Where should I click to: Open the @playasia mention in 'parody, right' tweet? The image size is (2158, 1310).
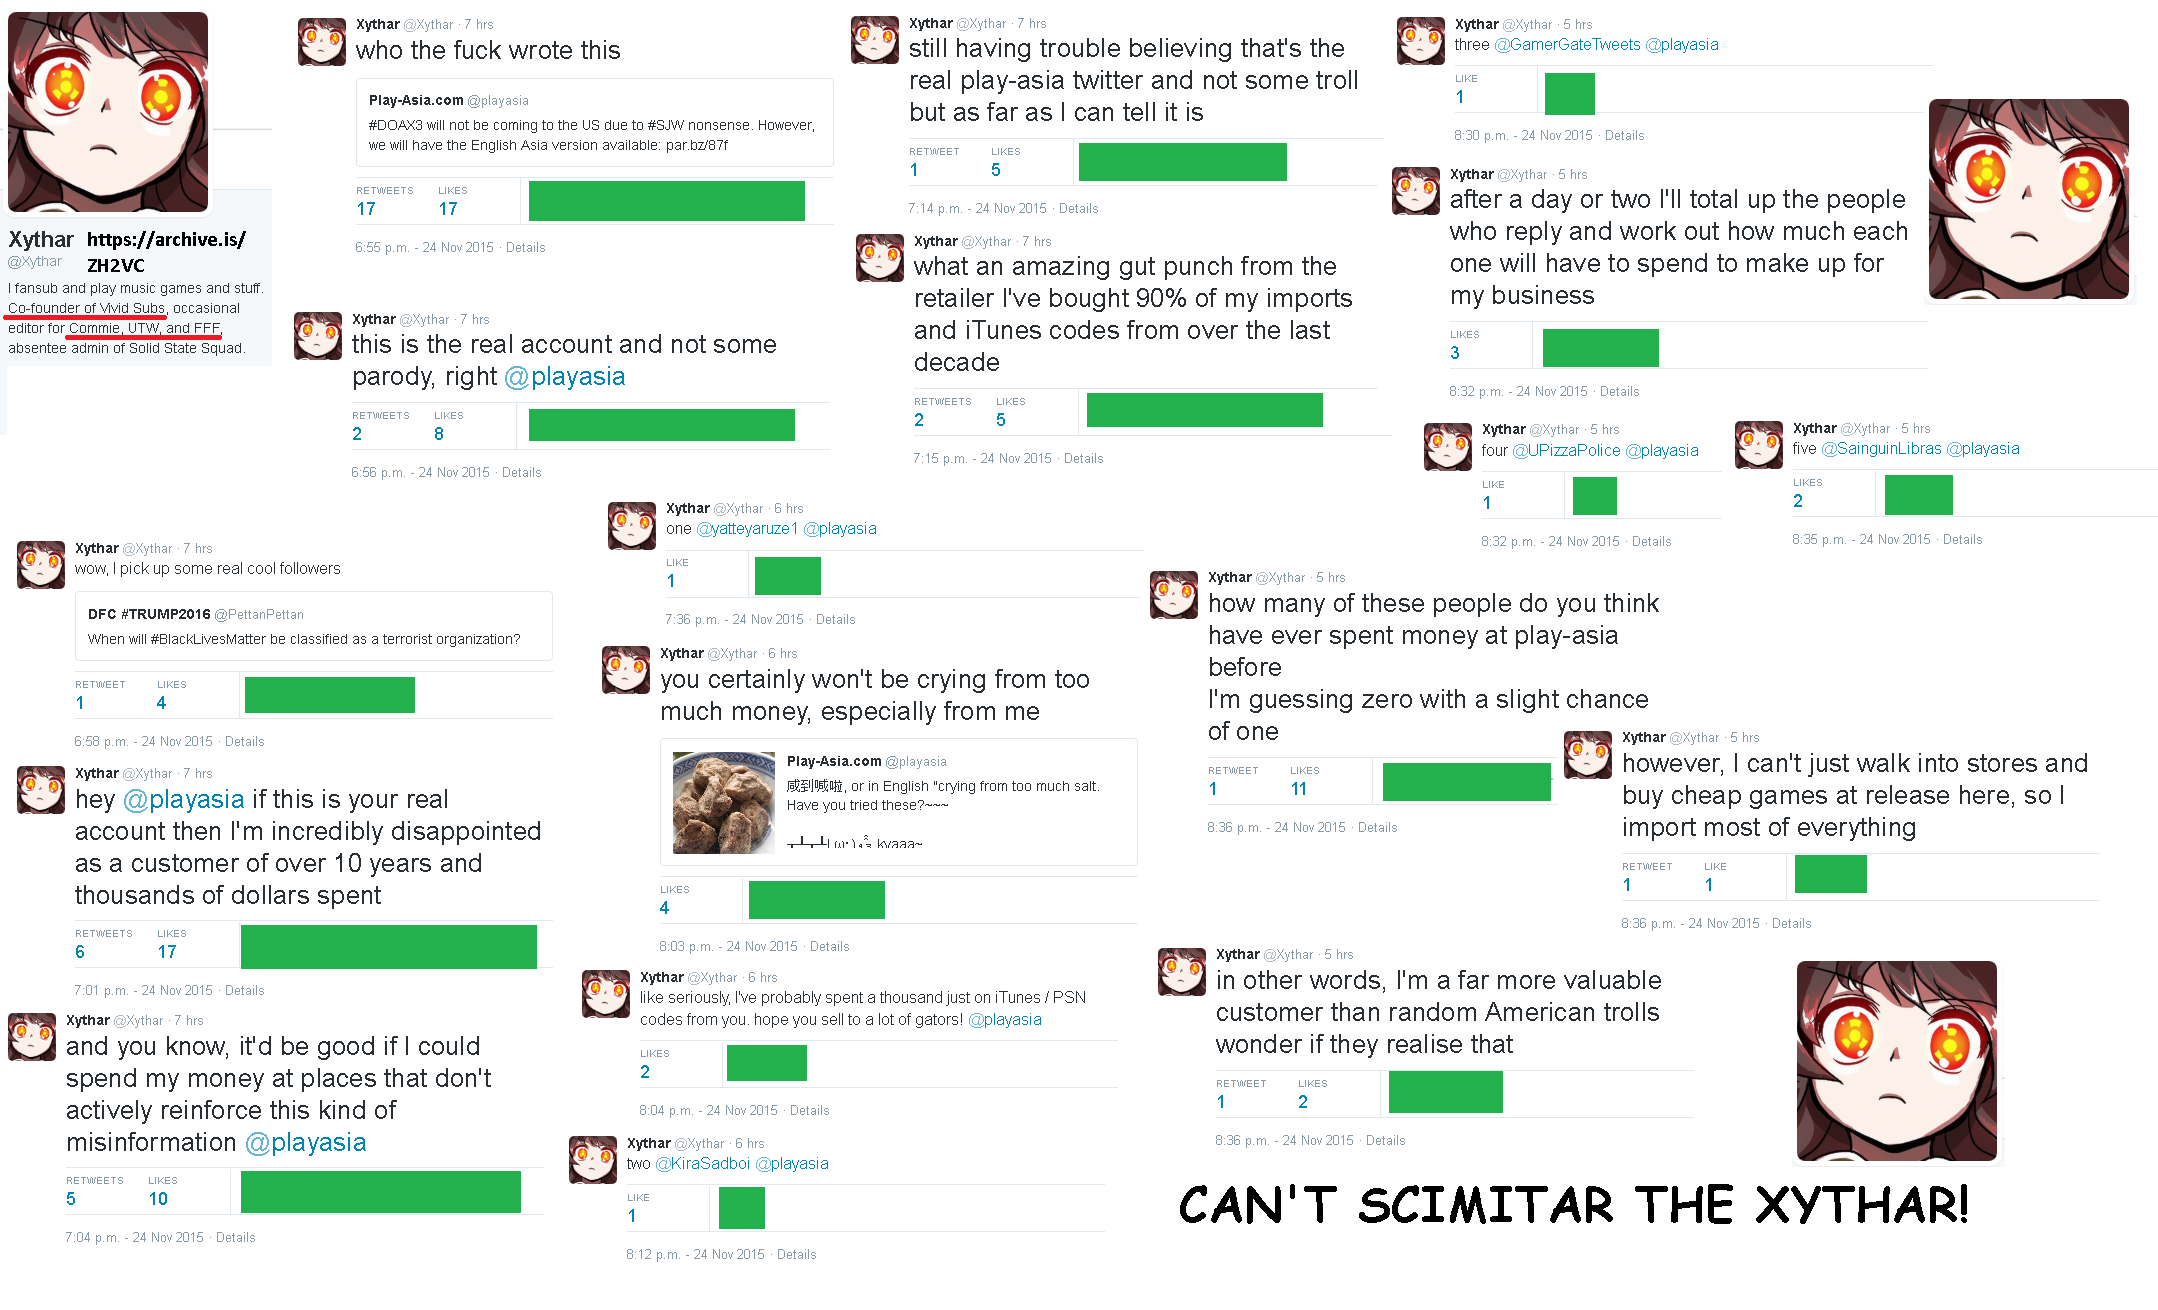pyautogui.click(x=565, y=377)
